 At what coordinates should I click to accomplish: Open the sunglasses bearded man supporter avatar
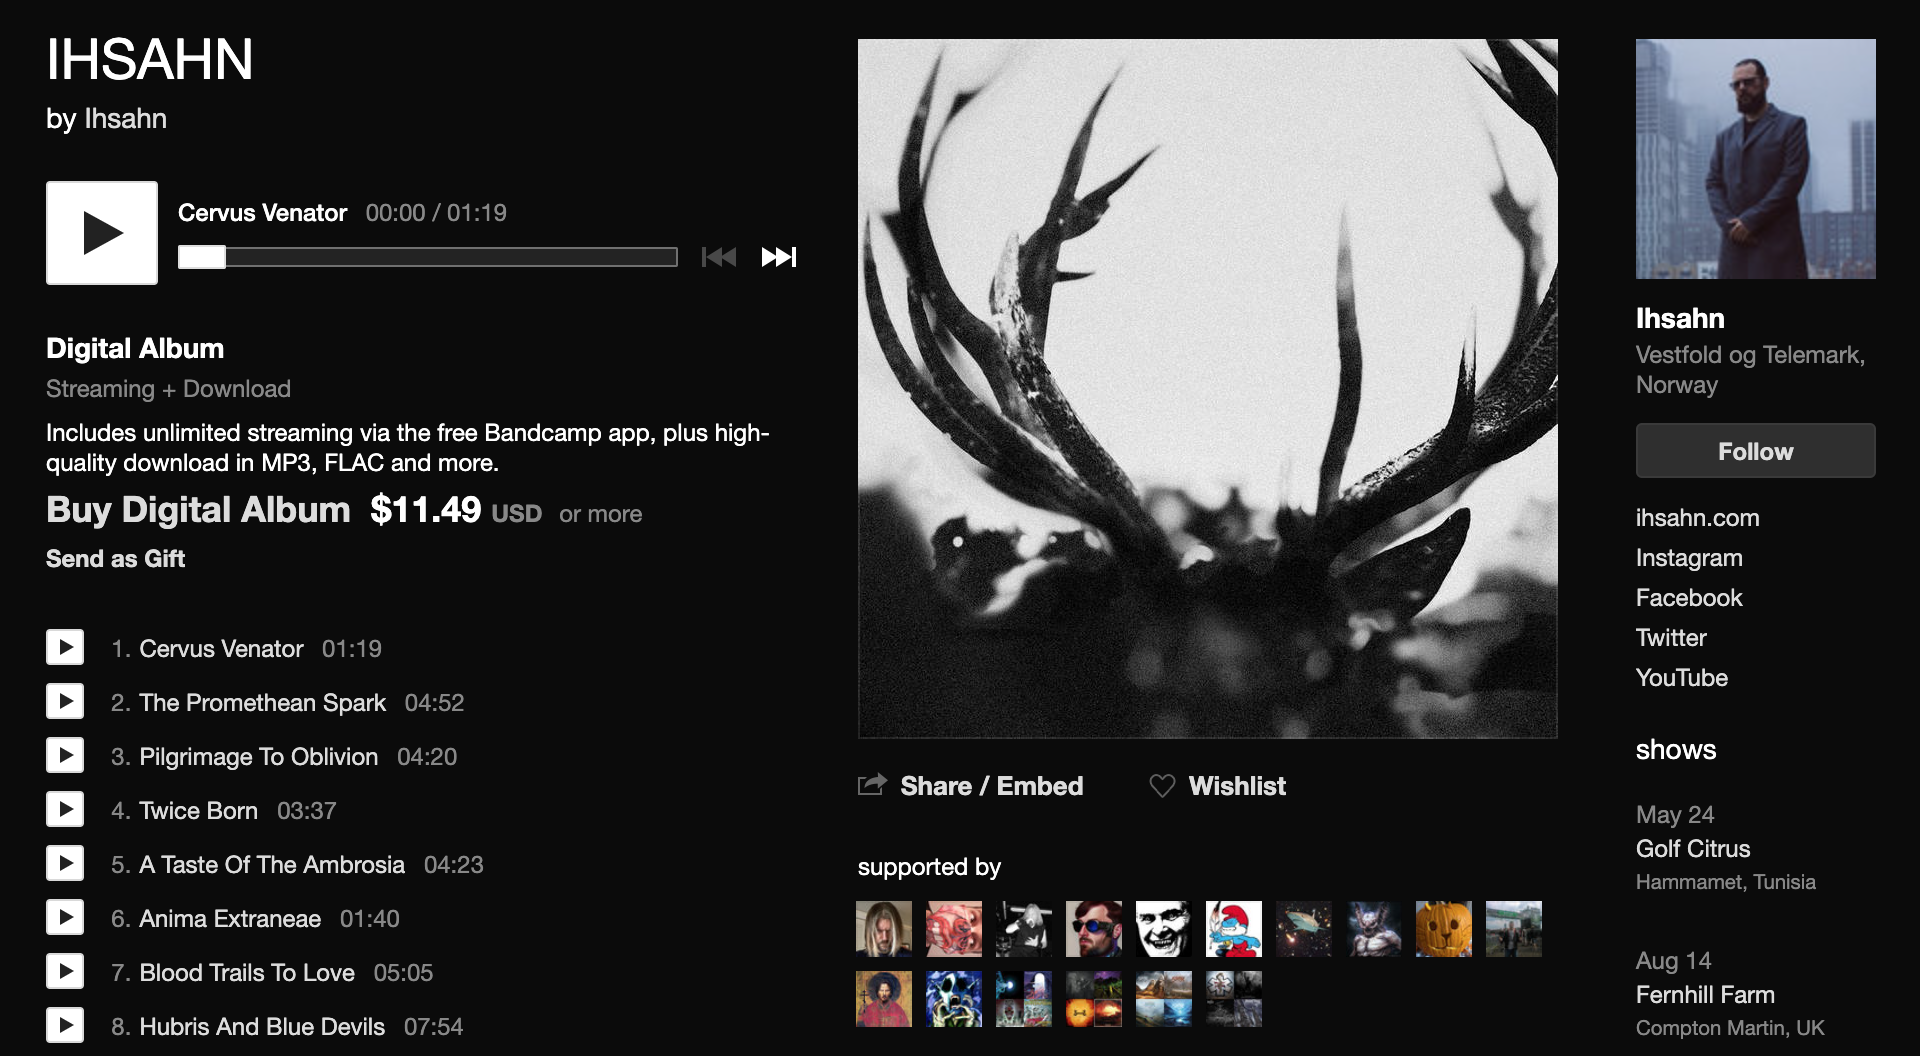point(1094,928)
